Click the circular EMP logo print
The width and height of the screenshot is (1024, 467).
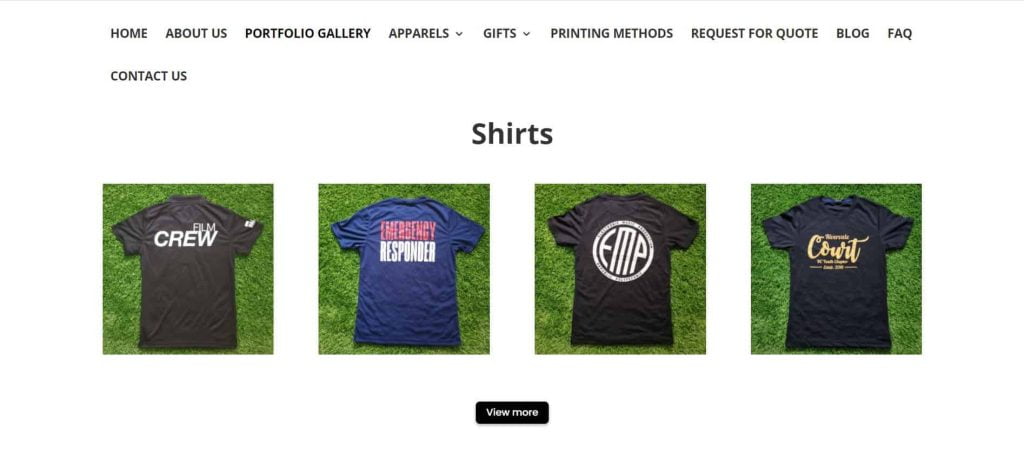623,251
